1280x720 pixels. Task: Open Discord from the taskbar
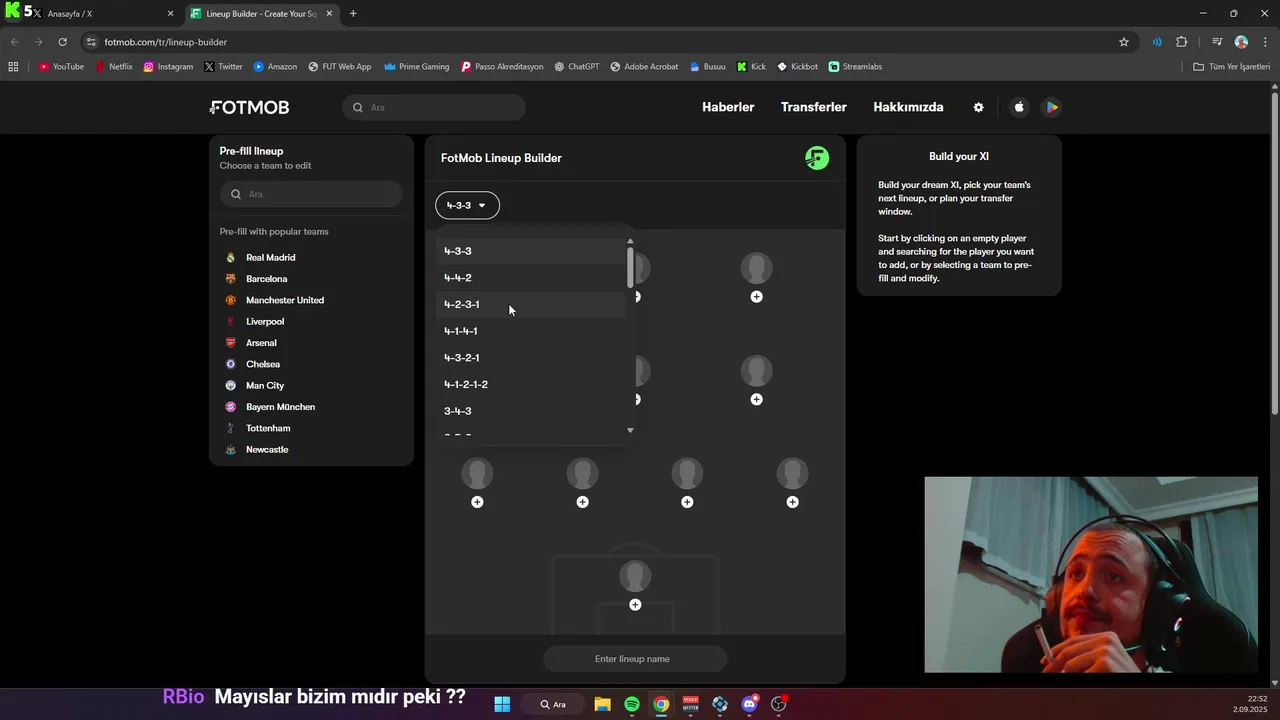click(750, 704)
